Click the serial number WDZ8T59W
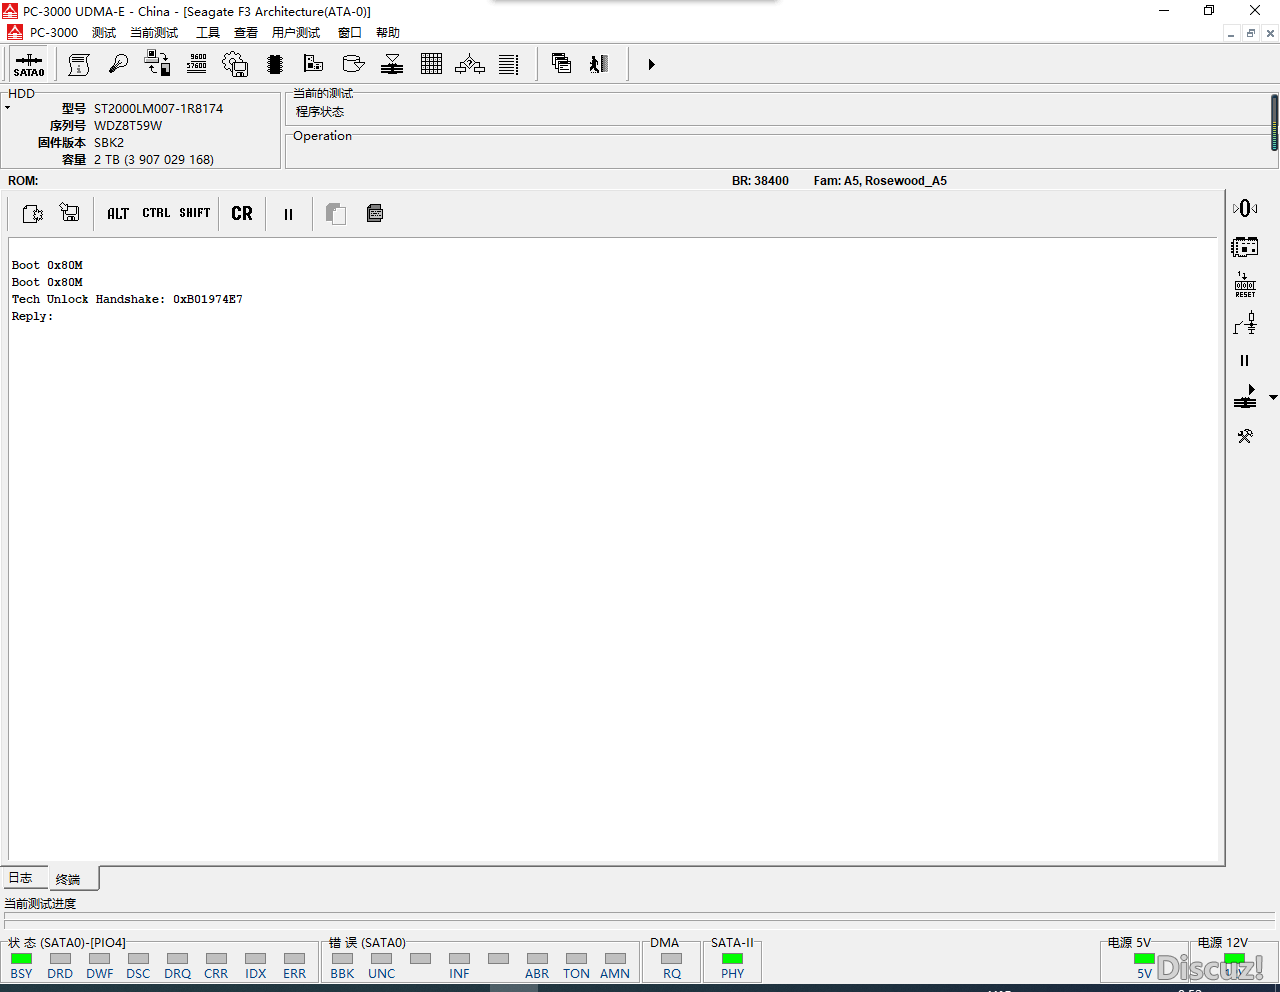 (x=128, y=126)
